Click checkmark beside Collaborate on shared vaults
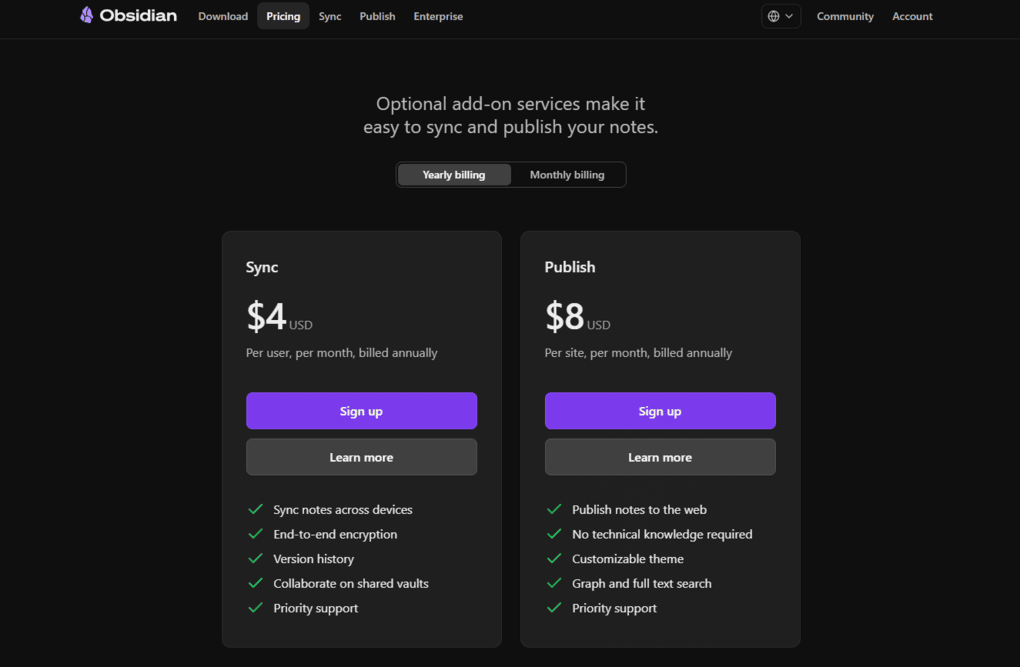The height and width of the screenshot is (667, 1020). click(256, 583)
